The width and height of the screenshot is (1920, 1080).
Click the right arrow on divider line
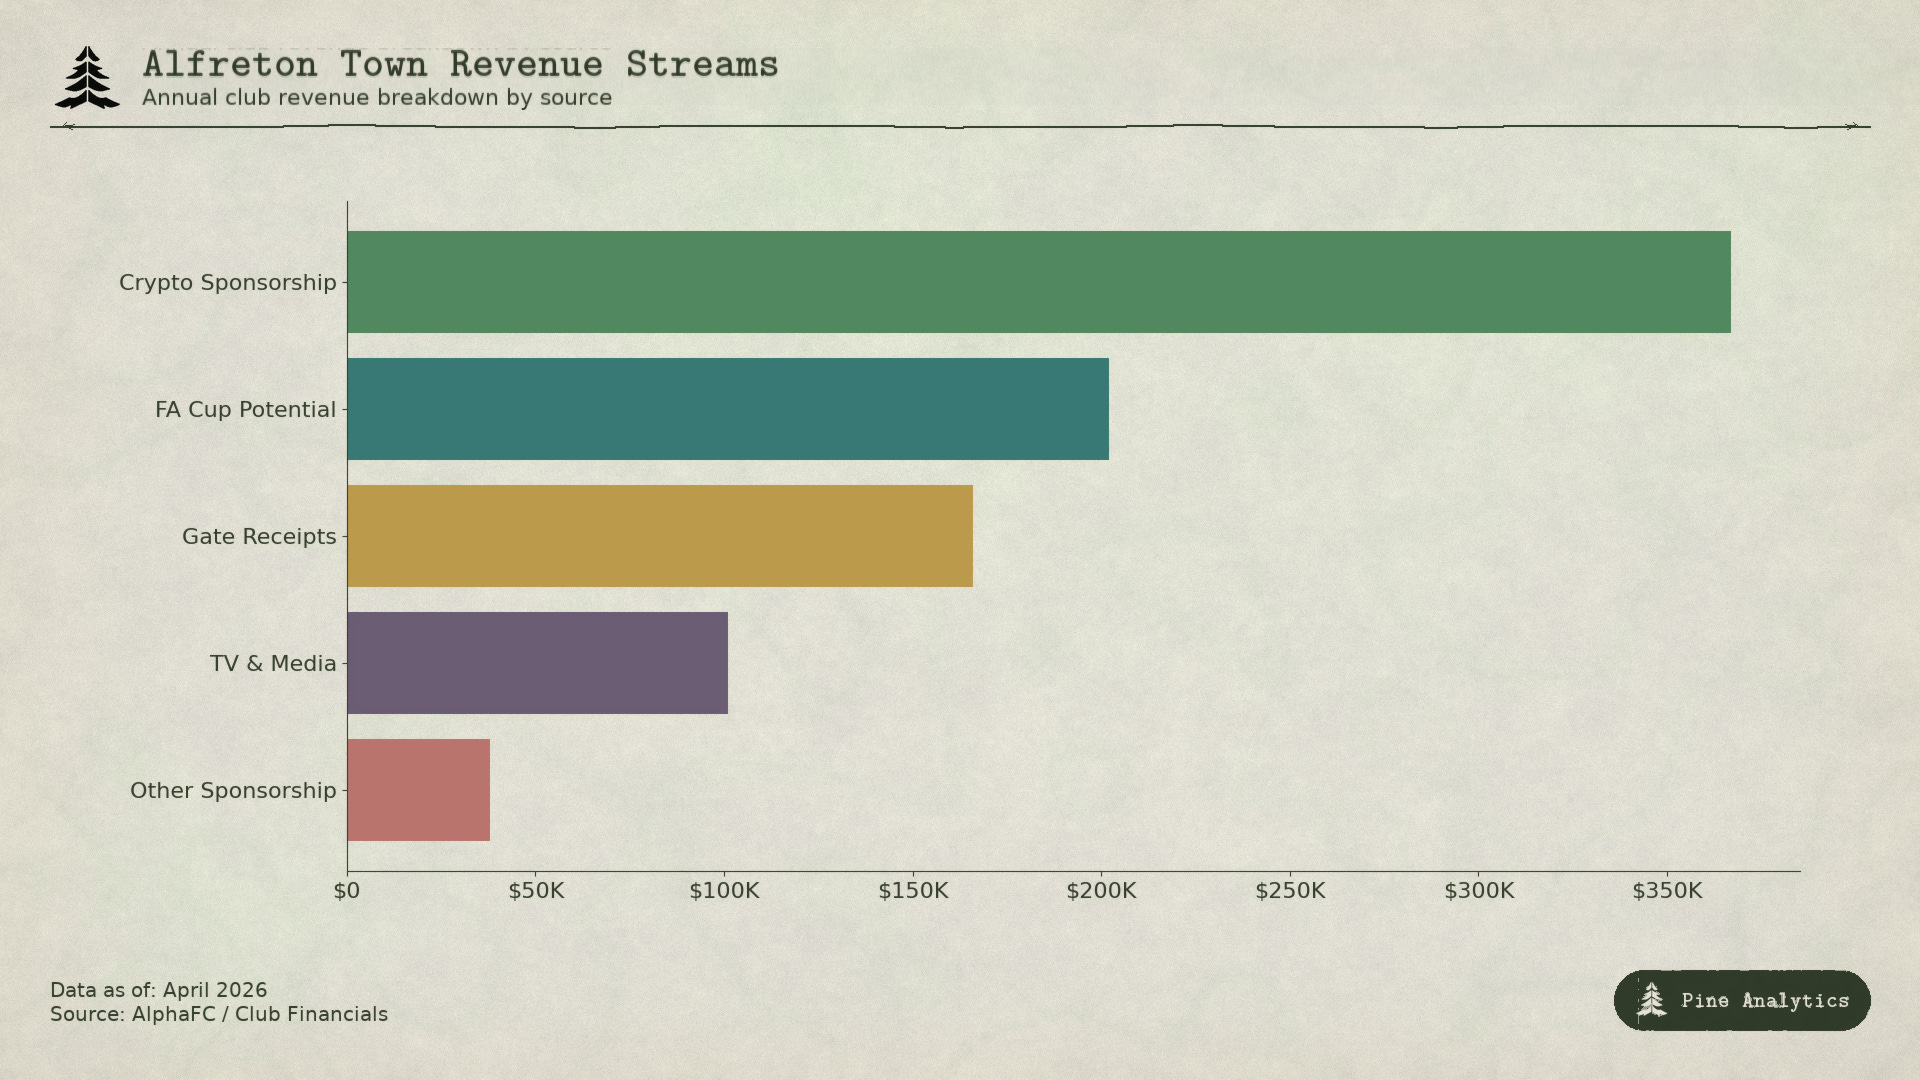(x=1851, y=127)
